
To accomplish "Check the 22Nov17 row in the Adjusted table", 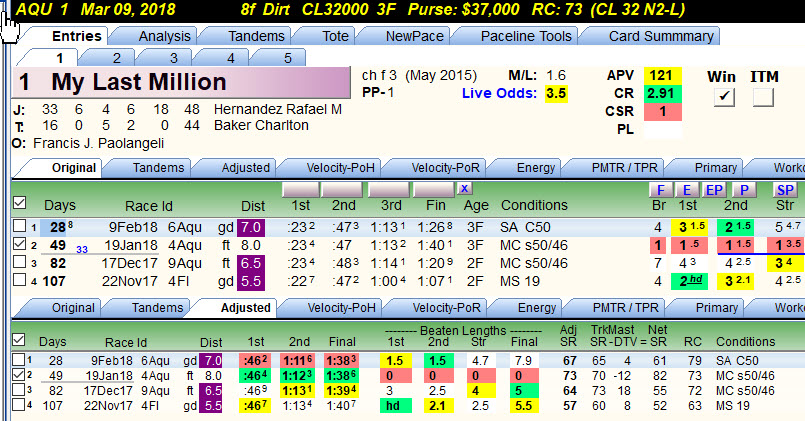I will click(18, 405).
